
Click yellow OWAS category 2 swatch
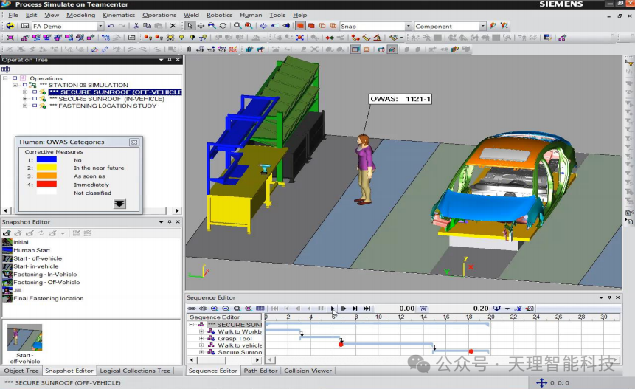click(47, 168)
